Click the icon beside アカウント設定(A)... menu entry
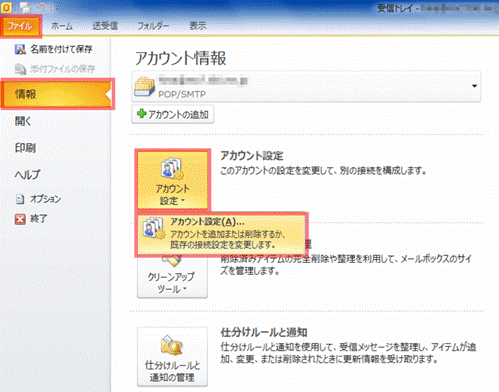This screenshot has height=392, width=499. [x=153, y=228]
